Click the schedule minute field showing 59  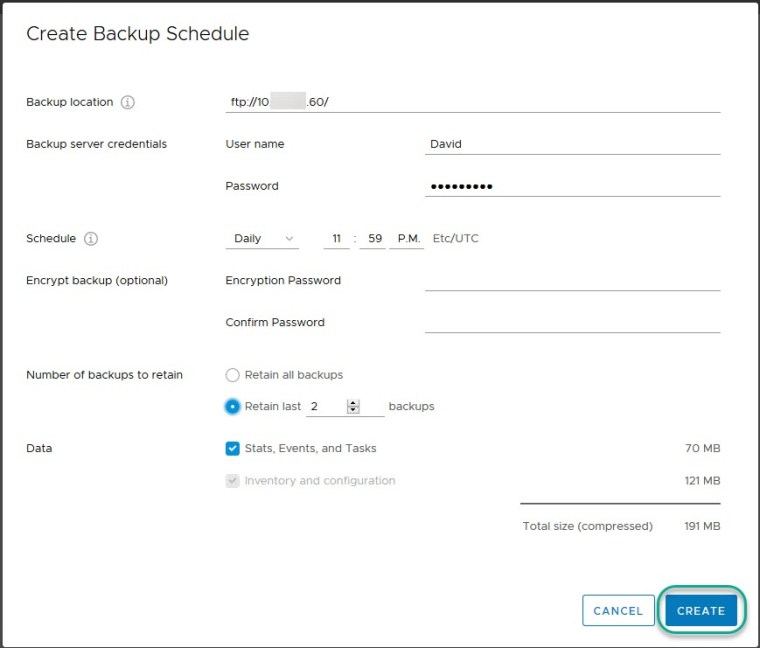tap(373, 238)
